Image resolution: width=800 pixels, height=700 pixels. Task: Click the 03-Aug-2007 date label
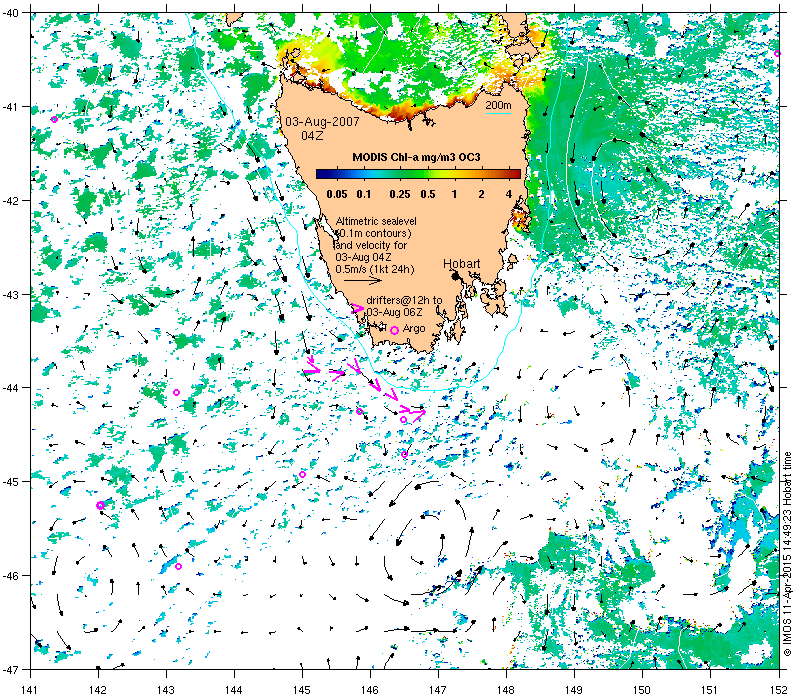coord(322,122)
